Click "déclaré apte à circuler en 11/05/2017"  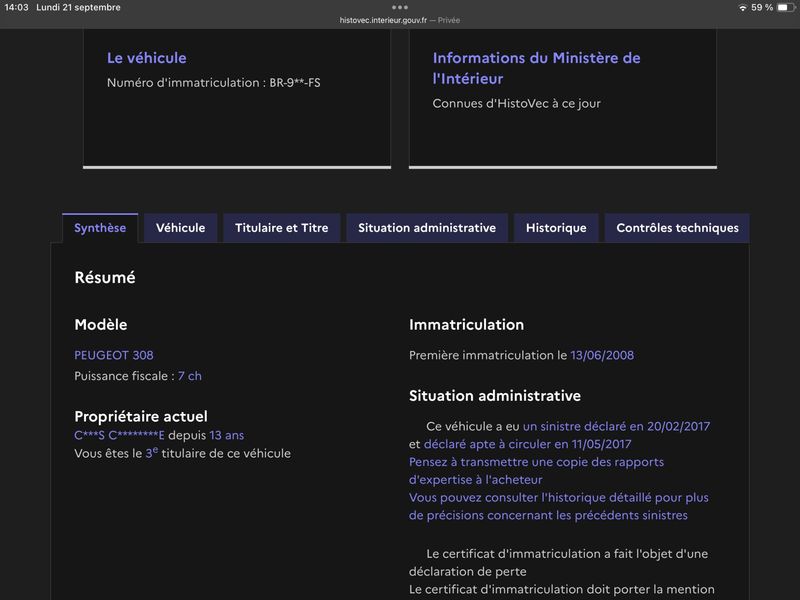pyautogui.click(x=528, y=444)
